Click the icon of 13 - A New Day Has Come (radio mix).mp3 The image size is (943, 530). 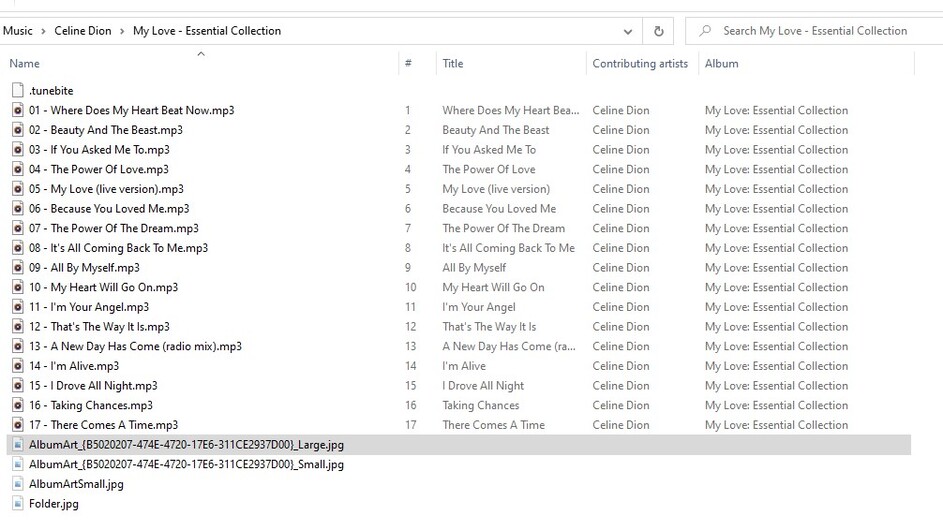pos(18,346)
